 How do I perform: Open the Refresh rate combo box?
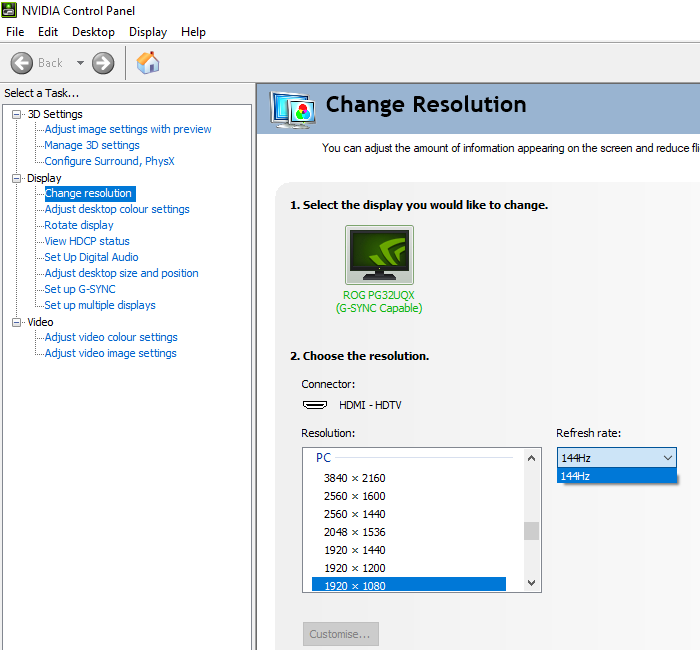point(617,458)
